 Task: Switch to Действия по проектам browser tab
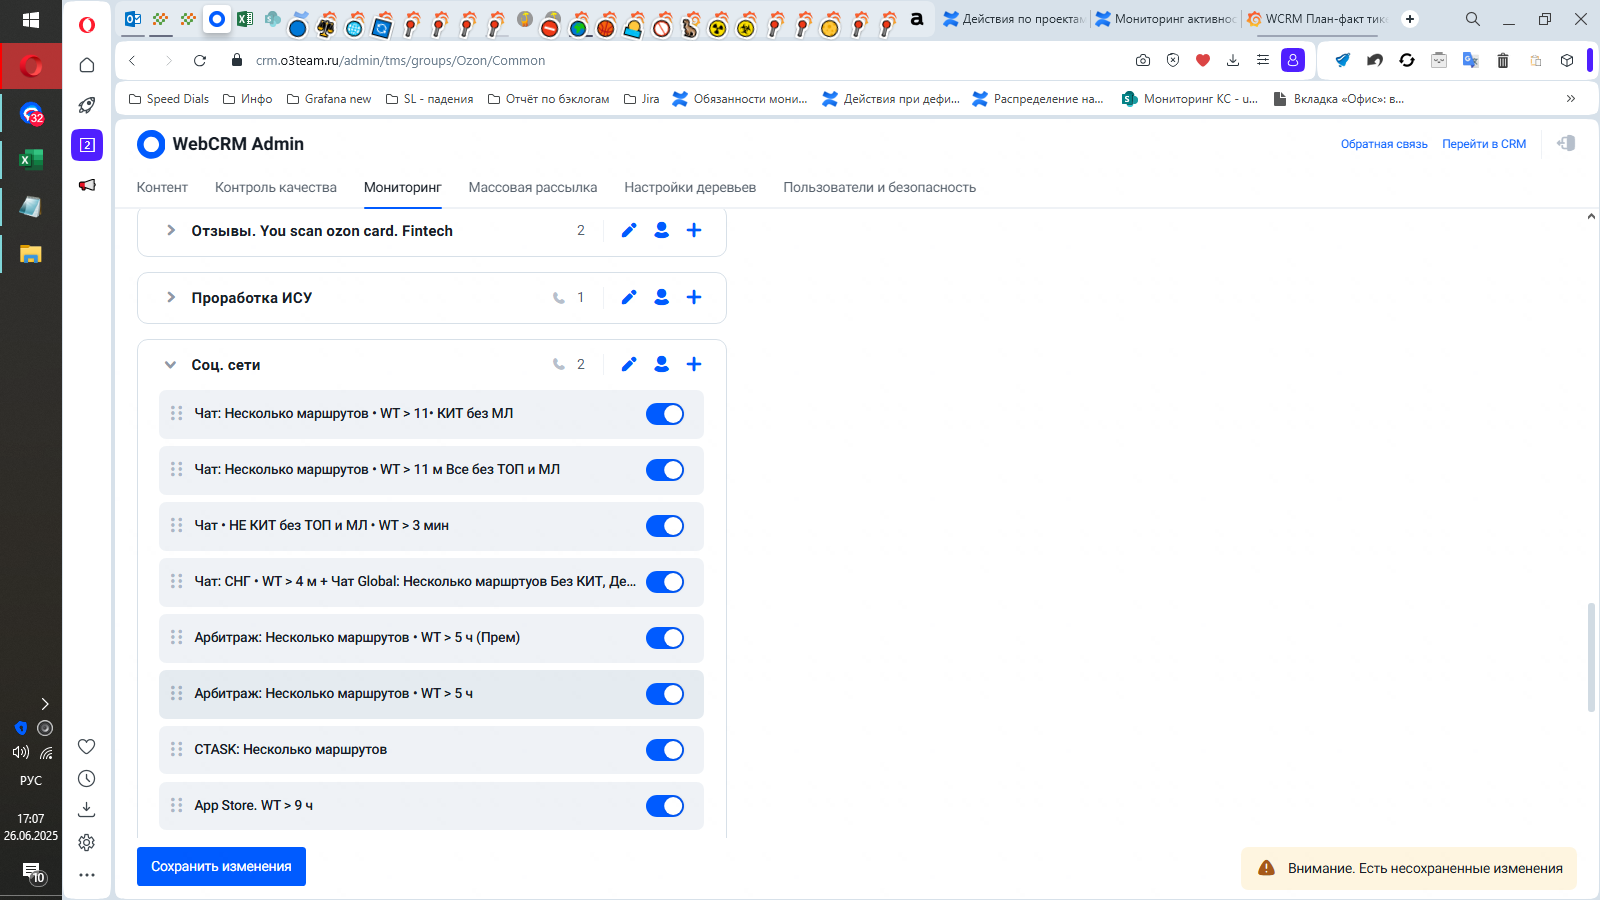tap(1013, 19)
